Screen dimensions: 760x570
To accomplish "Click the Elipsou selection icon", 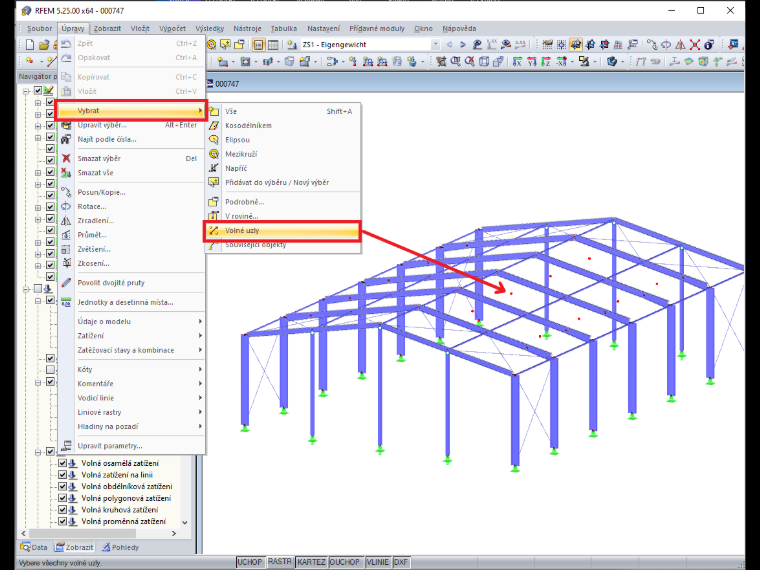I will pos(214,140).
